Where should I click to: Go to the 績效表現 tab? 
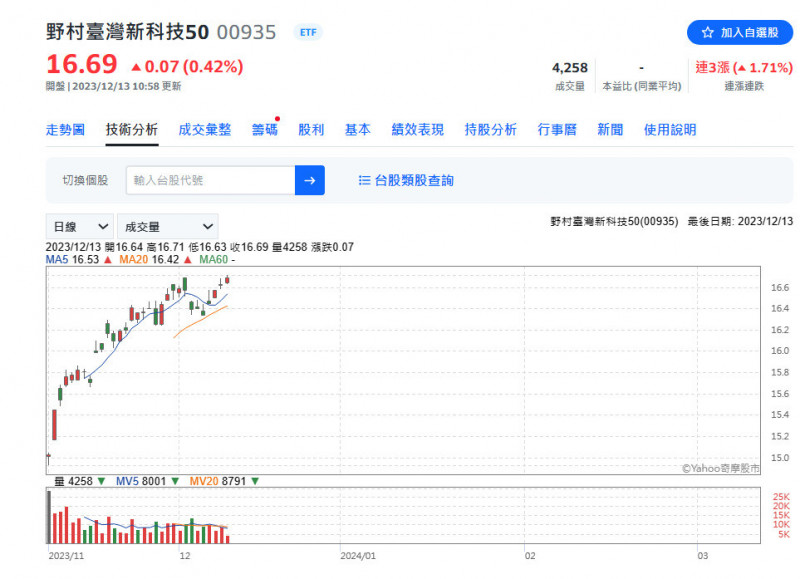tap(417, 130)
